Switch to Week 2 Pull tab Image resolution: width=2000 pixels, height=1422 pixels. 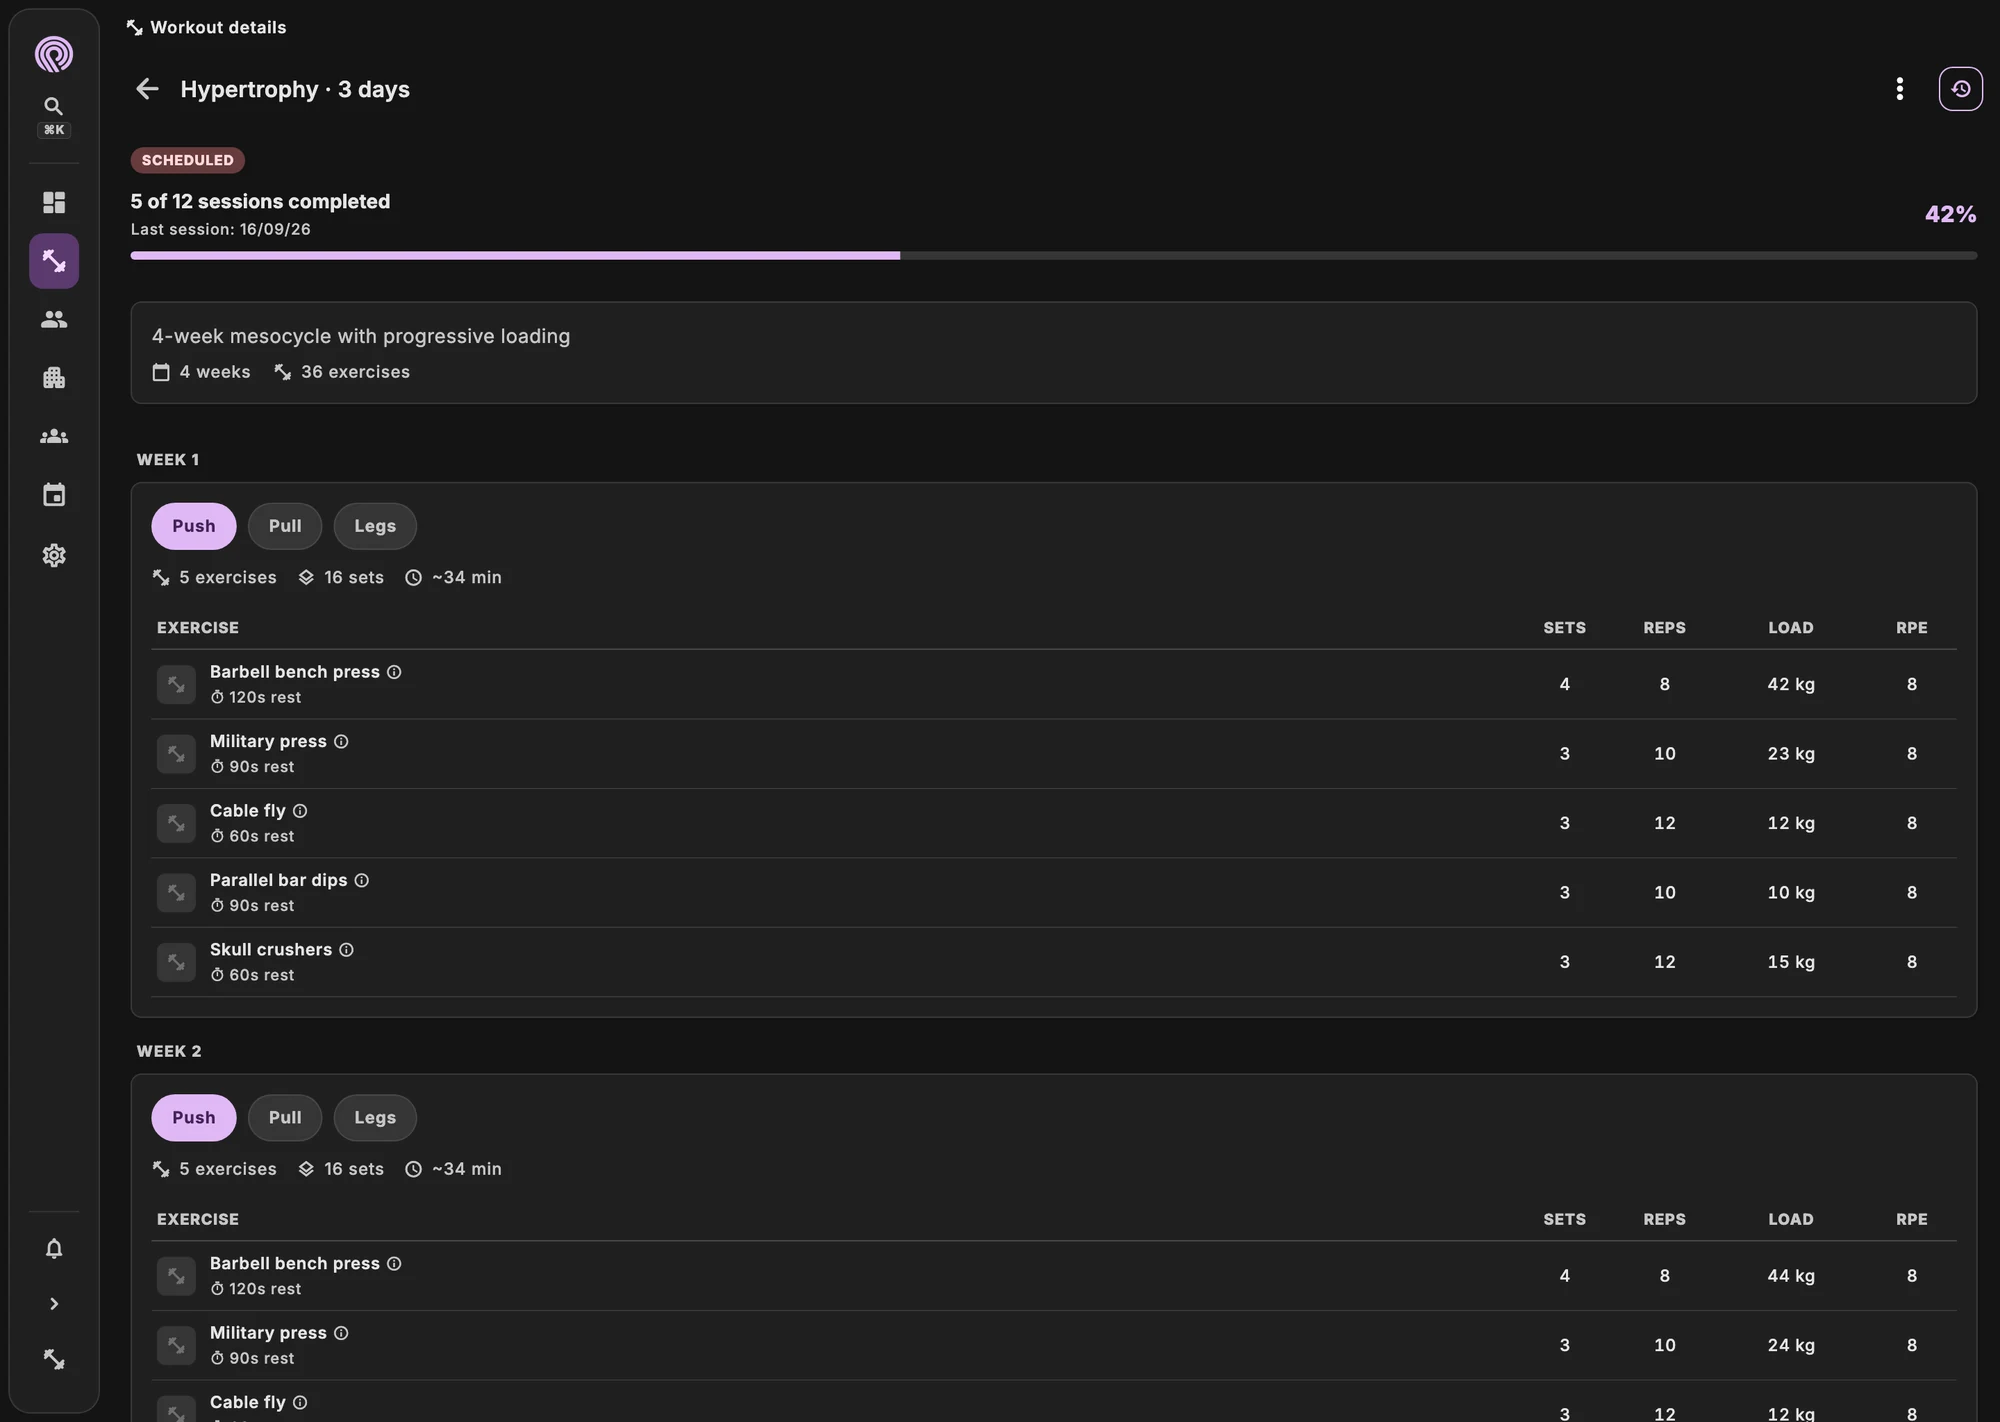click(285, 1117)
